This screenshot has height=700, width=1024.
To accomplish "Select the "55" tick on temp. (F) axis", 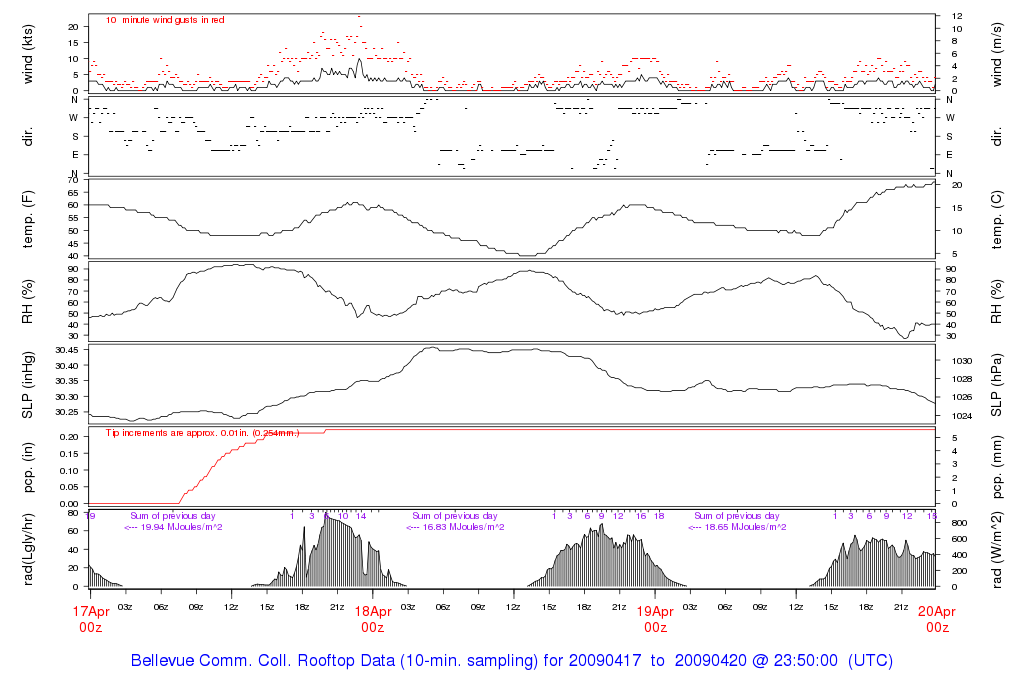I will pos(73,218).
